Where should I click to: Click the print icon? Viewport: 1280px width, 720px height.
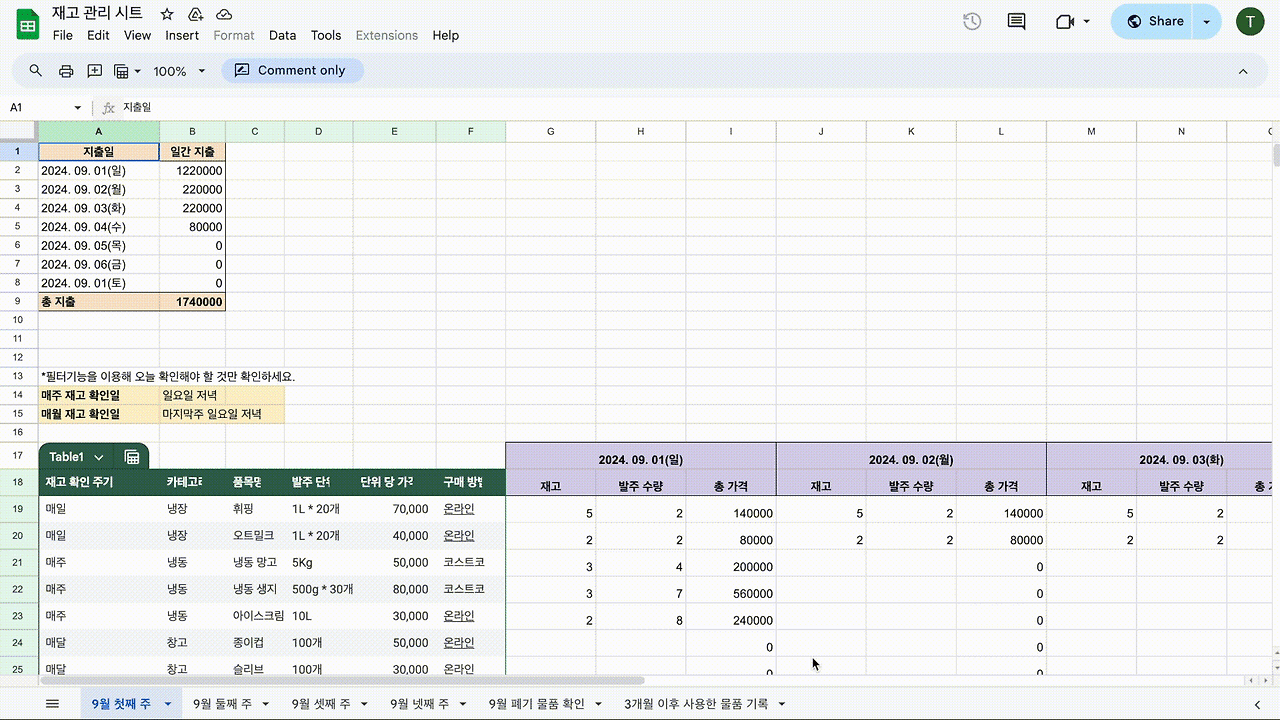[66, 71]
